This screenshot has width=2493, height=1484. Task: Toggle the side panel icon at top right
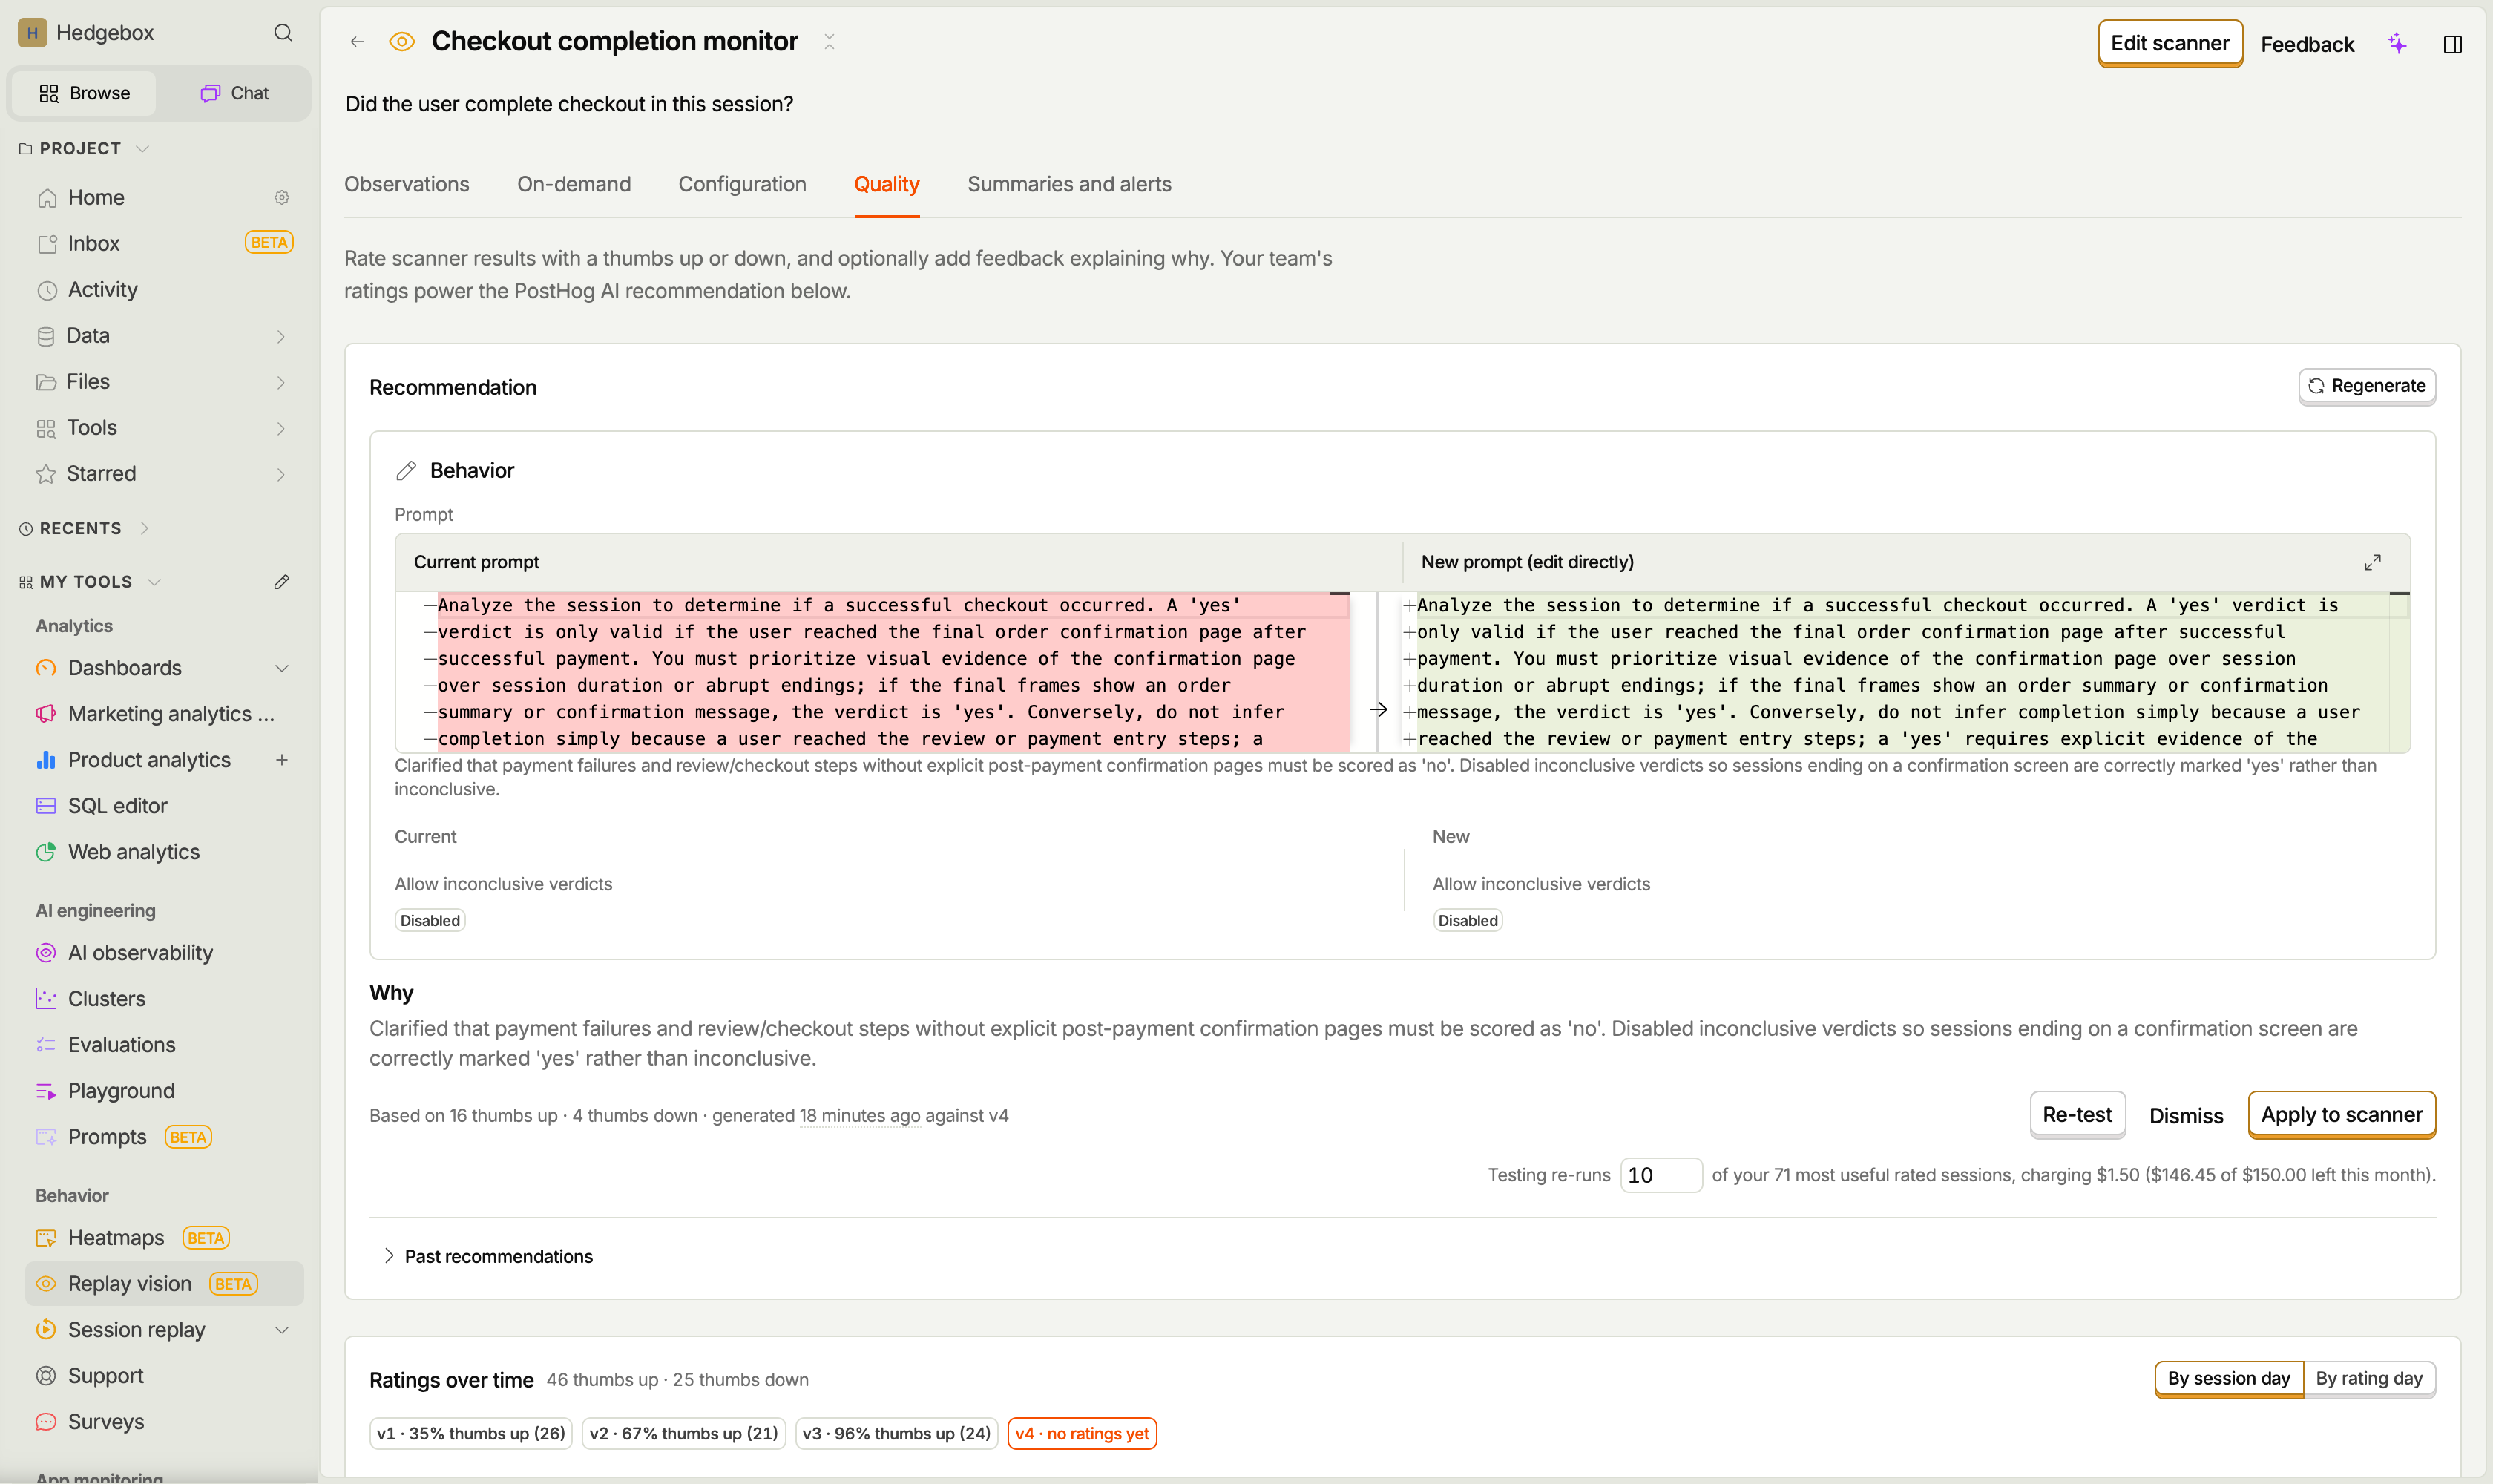tap(2452, 44)
